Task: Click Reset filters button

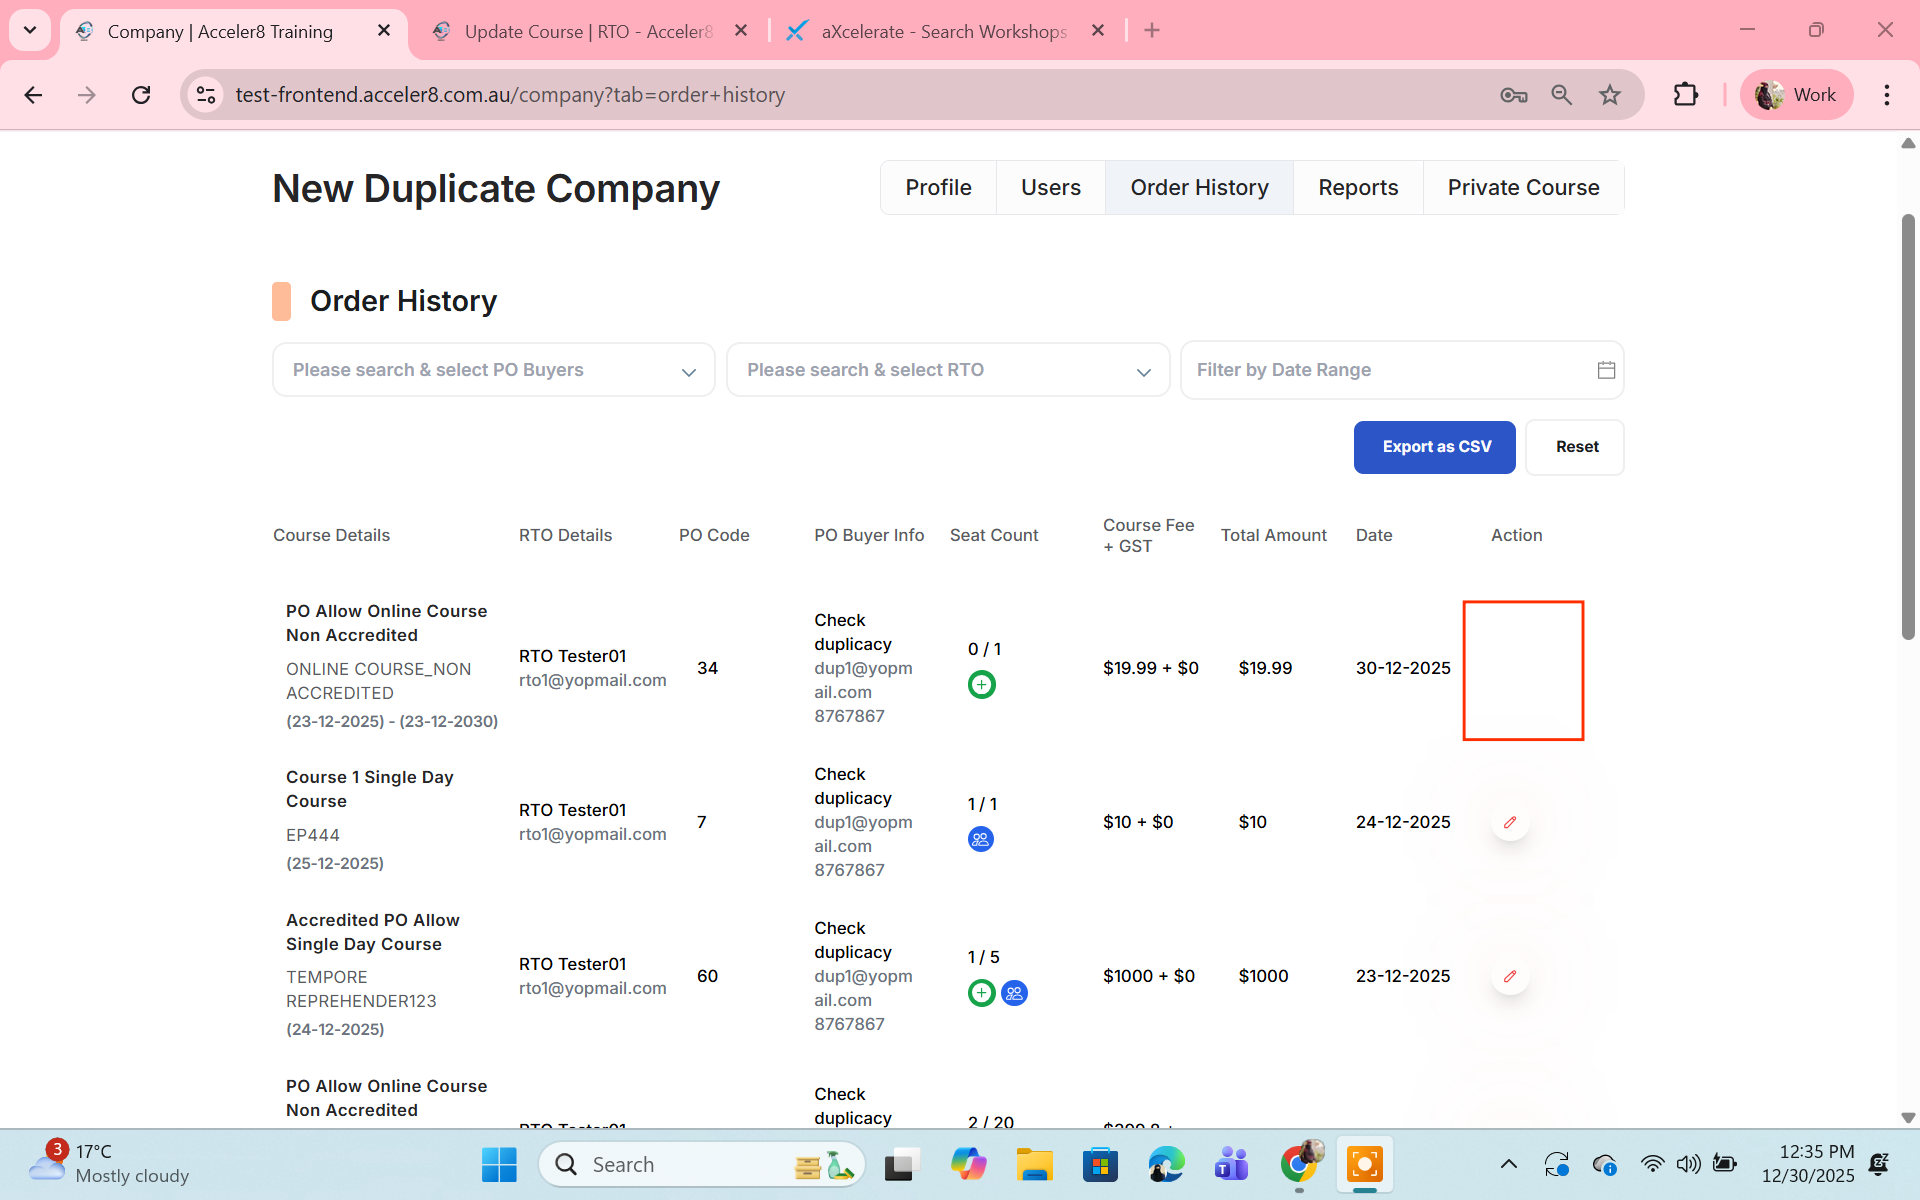Action: point(1575,447)
